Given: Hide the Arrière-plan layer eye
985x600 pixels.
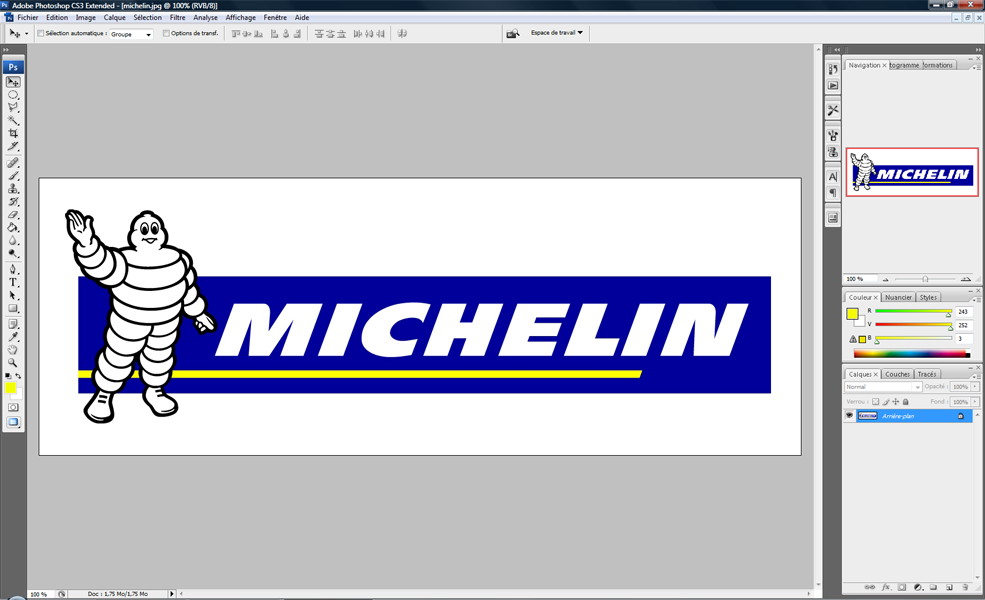Looking at the screenshot, I should [x=849, y=416].
